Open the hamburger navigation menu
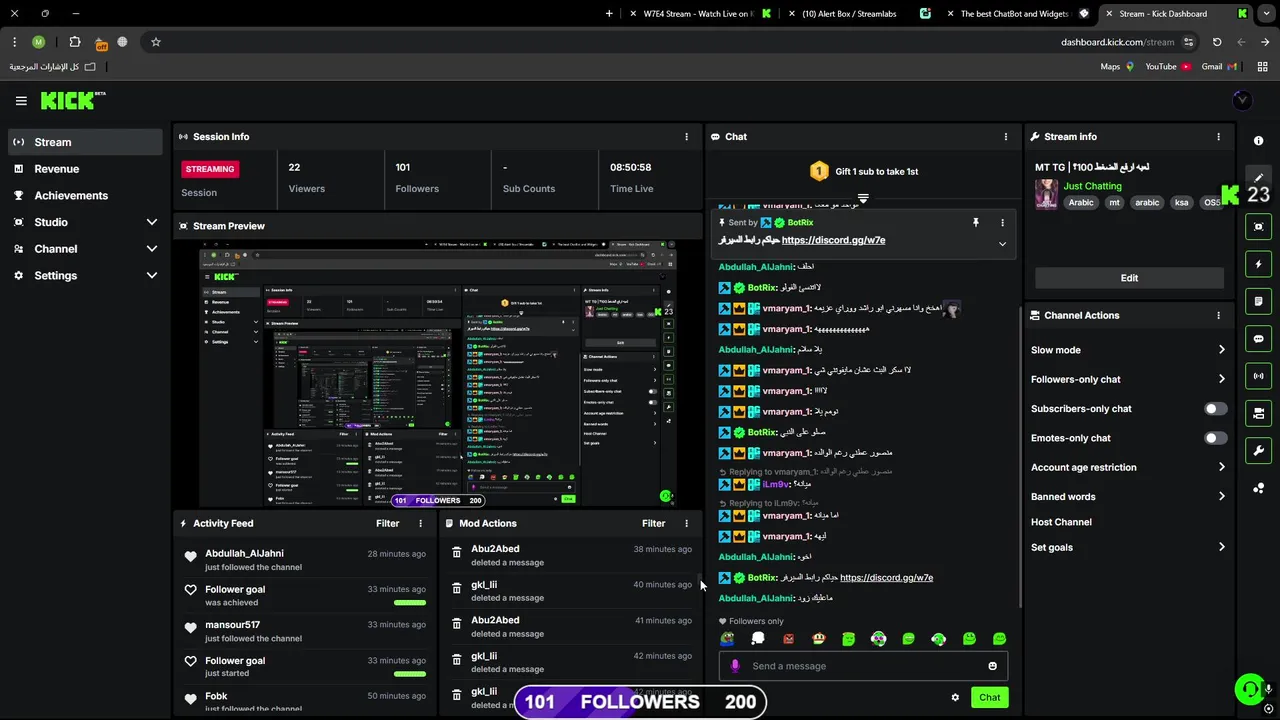 click(x=21, y=101)
